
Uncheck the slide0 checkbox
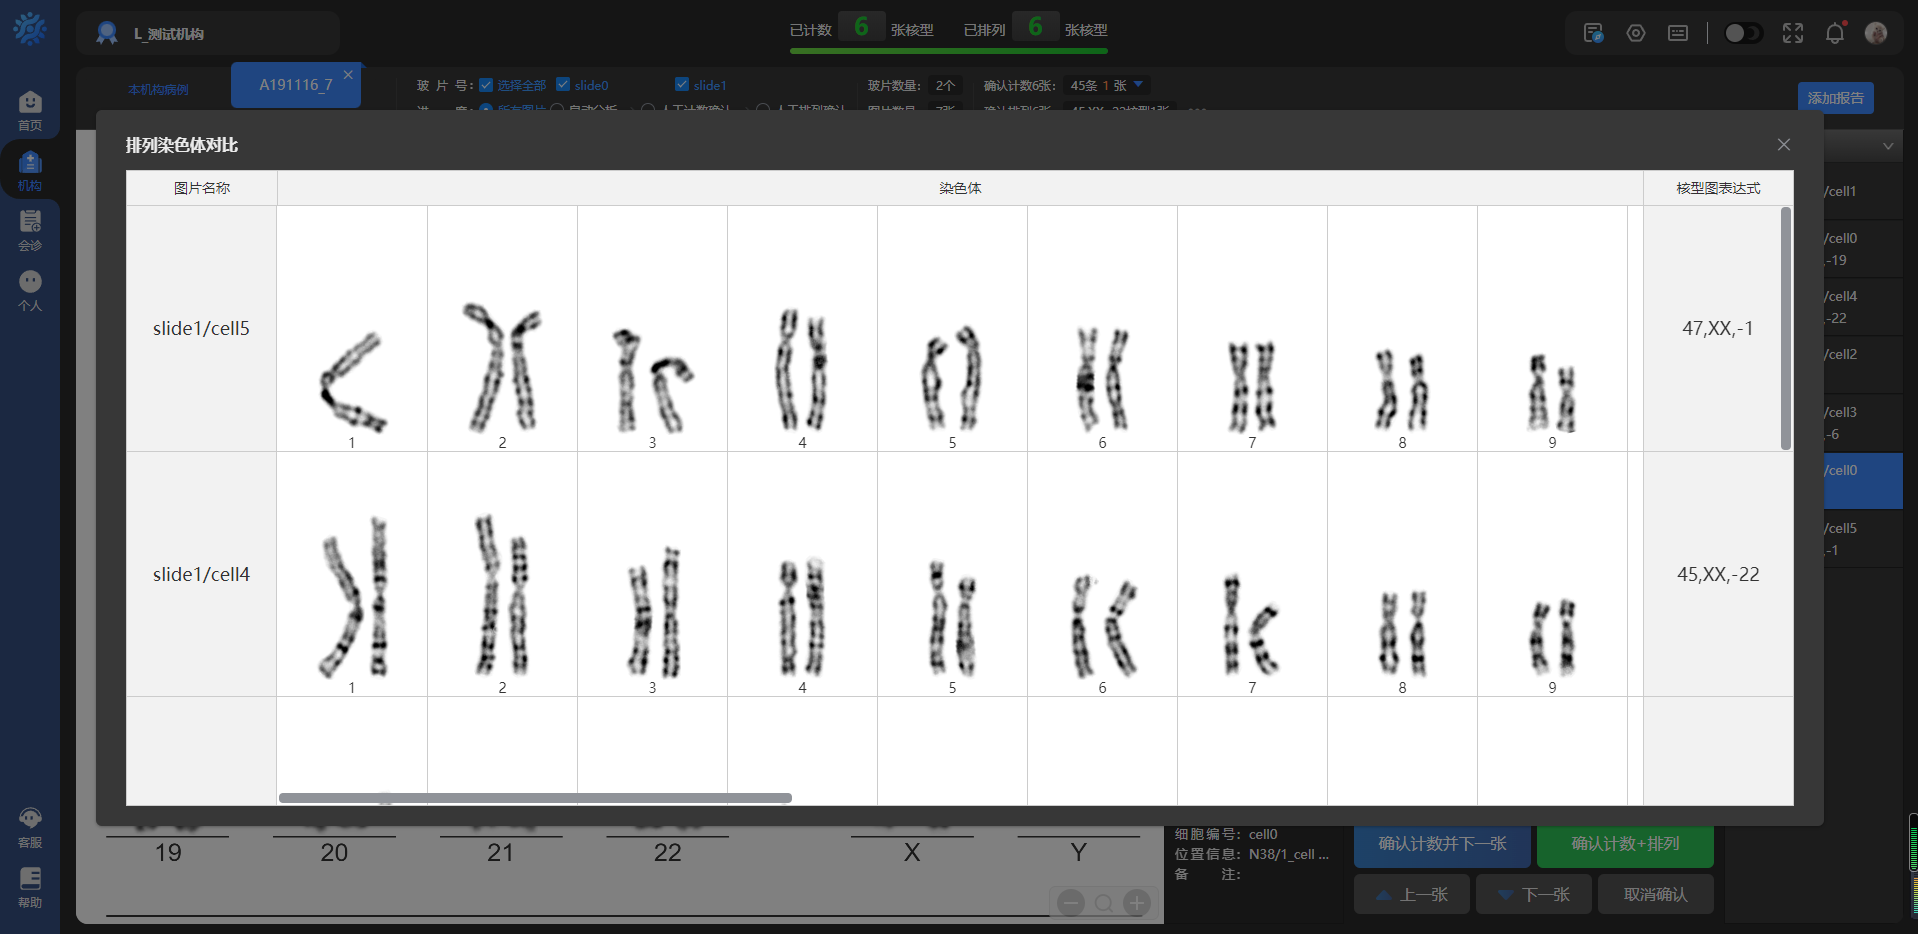563,85
